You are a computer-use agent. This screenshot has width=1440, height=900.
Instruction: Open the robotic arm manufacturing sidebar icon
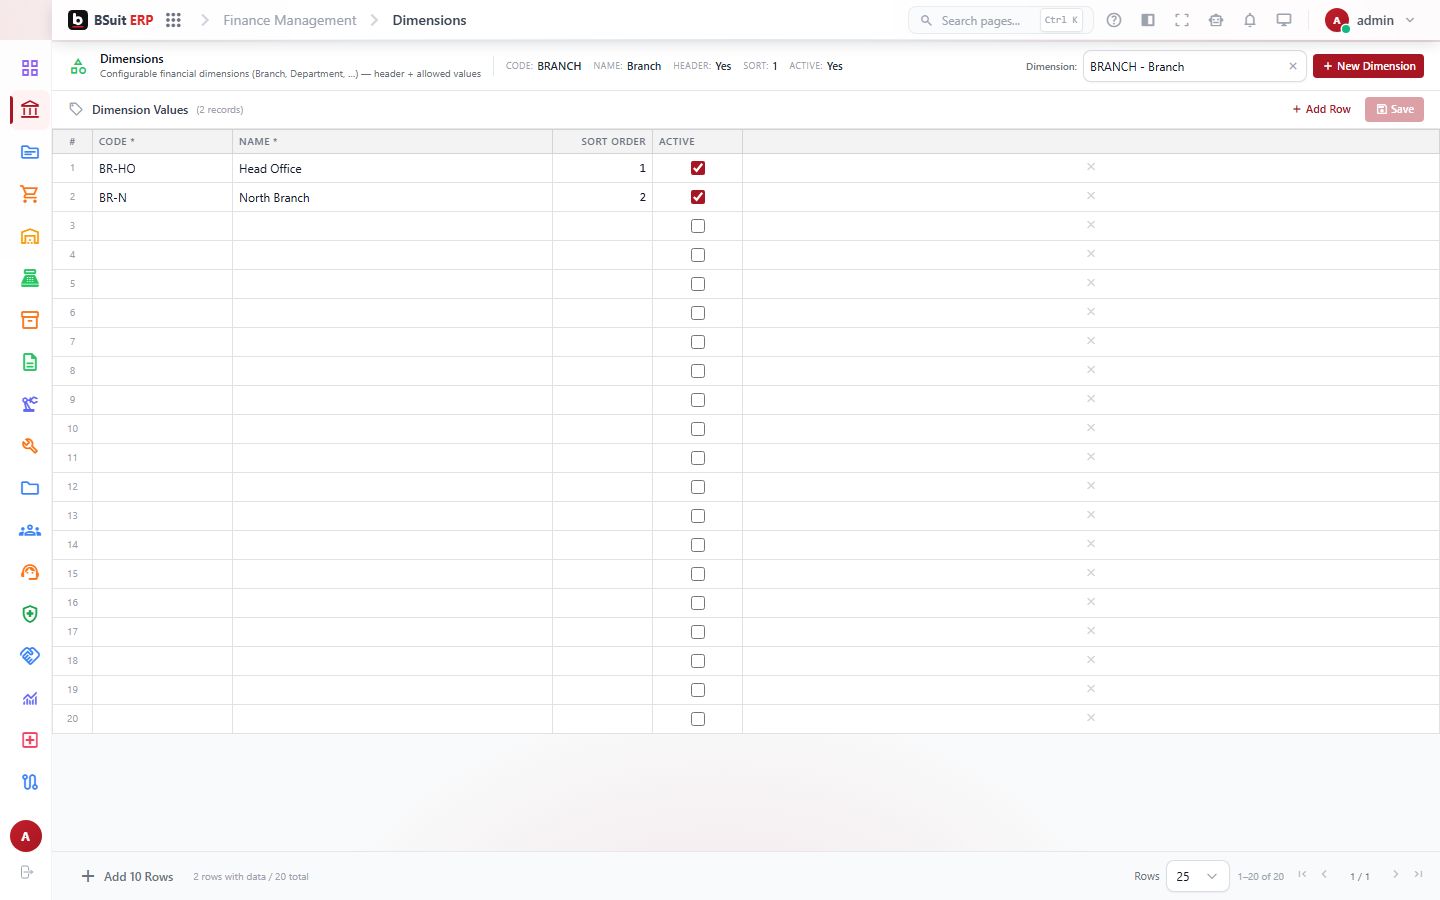tap(30, 404)
